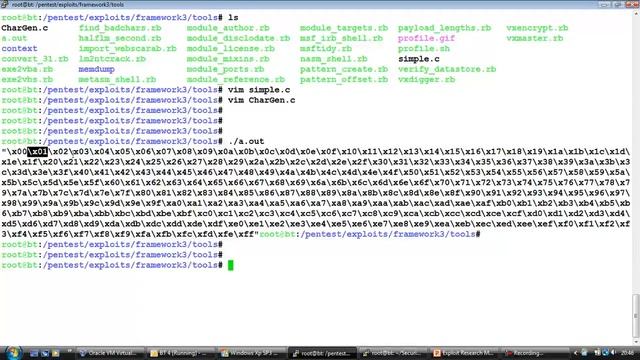
Task: Click profile.sh file name
Action: tap(424, 49)
